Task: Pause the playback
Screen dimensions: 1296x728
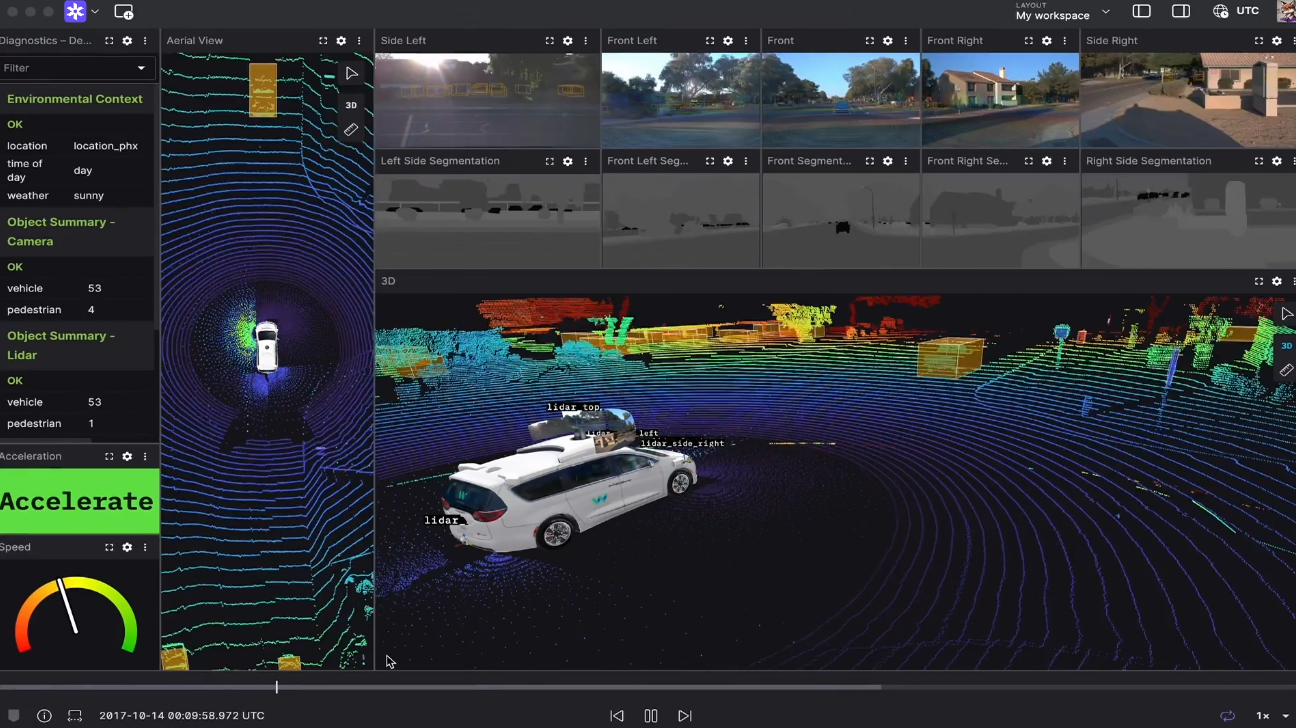Action: [x=651, y=716]
